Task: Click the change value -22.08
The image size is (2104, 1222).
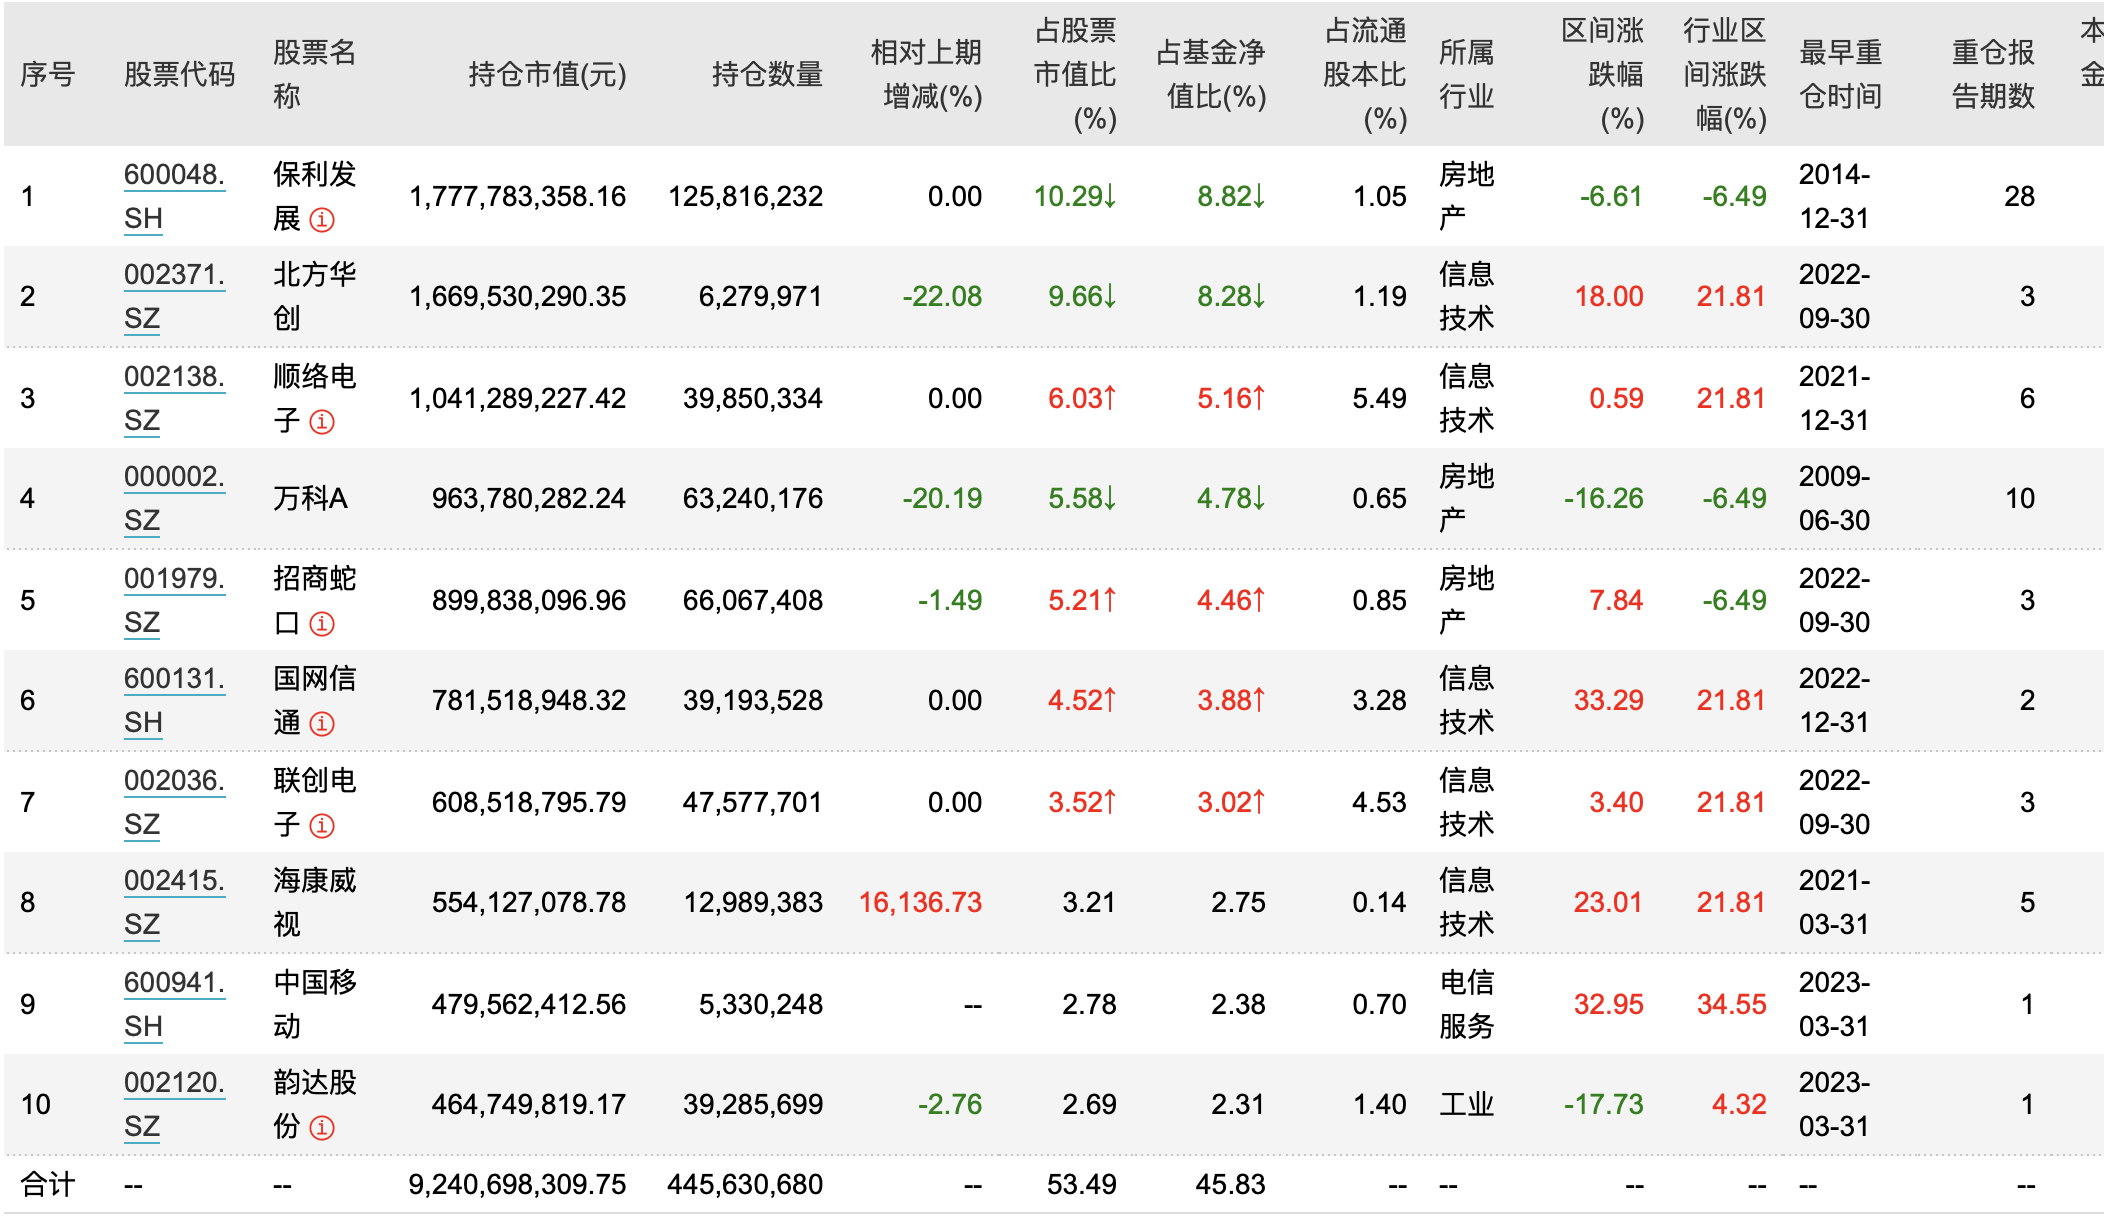Action: coord(942,296)
